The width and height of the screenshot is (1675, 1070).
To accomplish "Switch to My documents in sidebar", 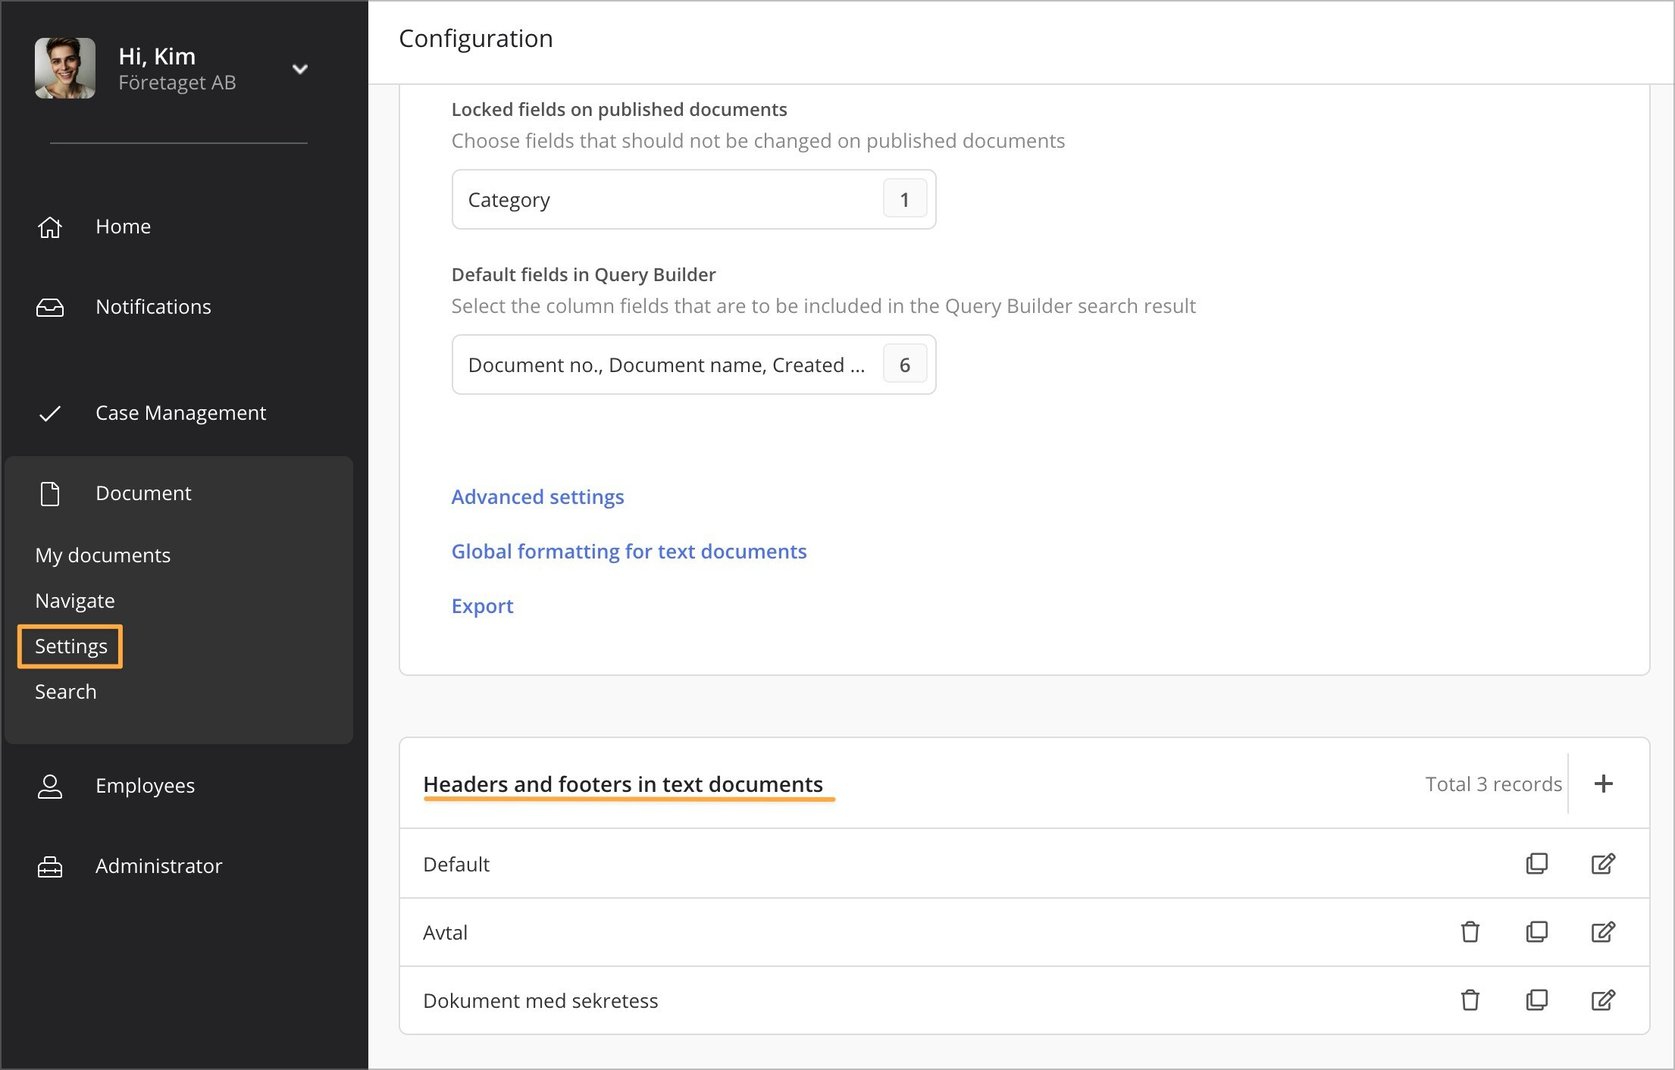I will pos(102,555).
